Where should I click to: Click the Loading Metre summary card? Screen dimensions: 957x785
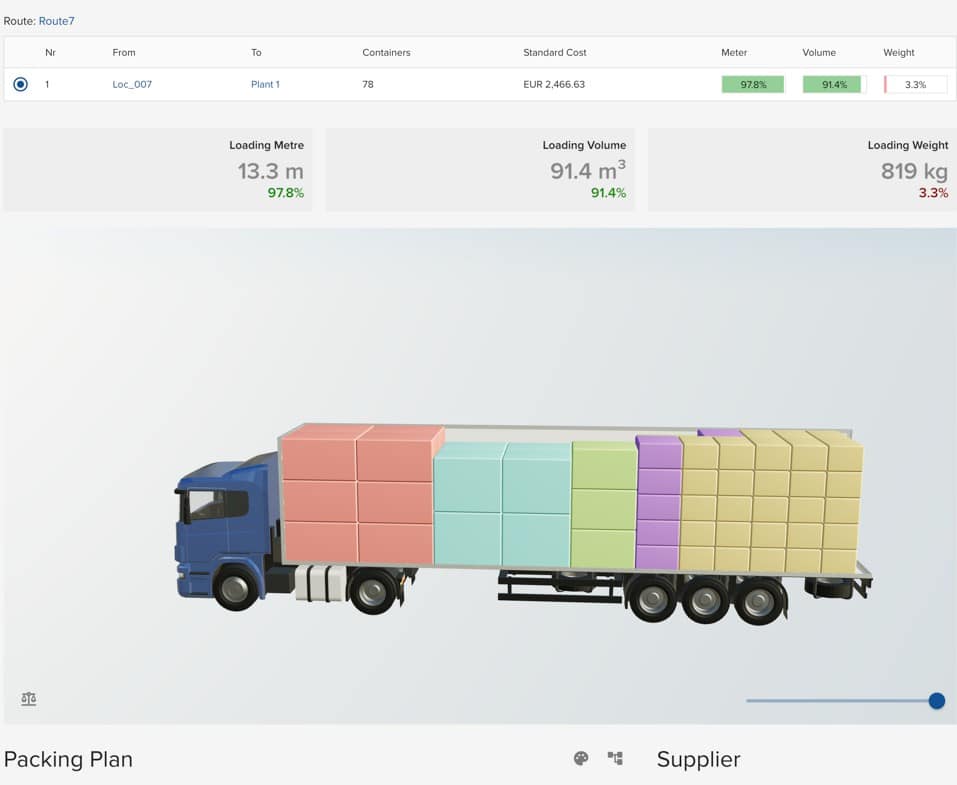(158, 170)
